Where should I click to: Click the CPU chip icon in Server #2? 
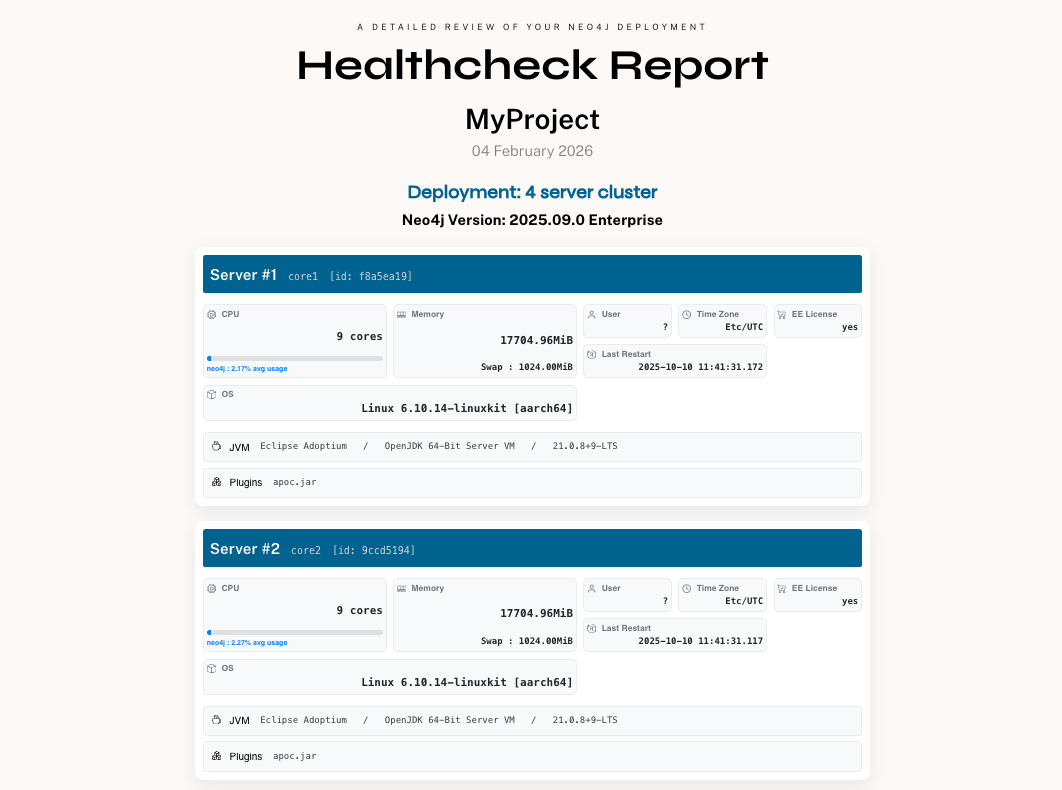(x=211, y=589)
